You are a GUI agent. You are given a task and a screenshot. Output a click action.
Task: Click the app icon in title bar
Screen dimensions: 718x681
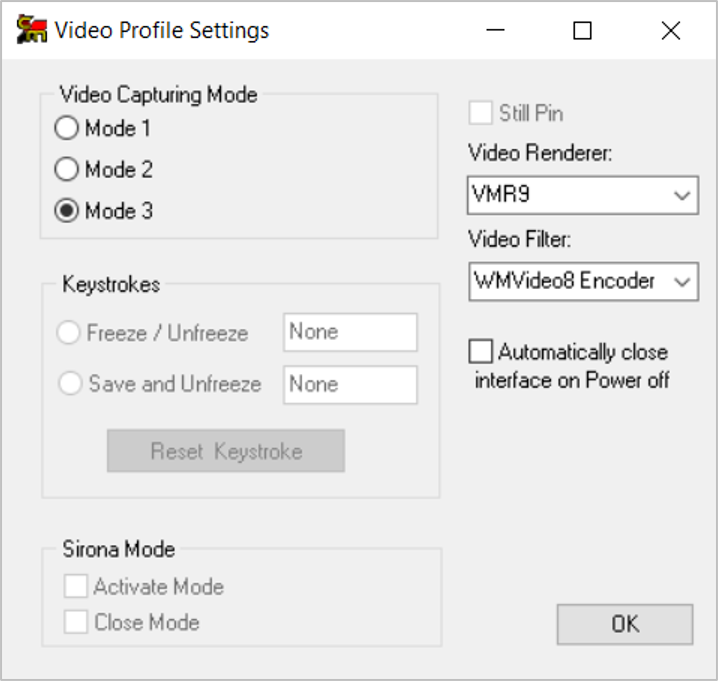tap(31, 30)
